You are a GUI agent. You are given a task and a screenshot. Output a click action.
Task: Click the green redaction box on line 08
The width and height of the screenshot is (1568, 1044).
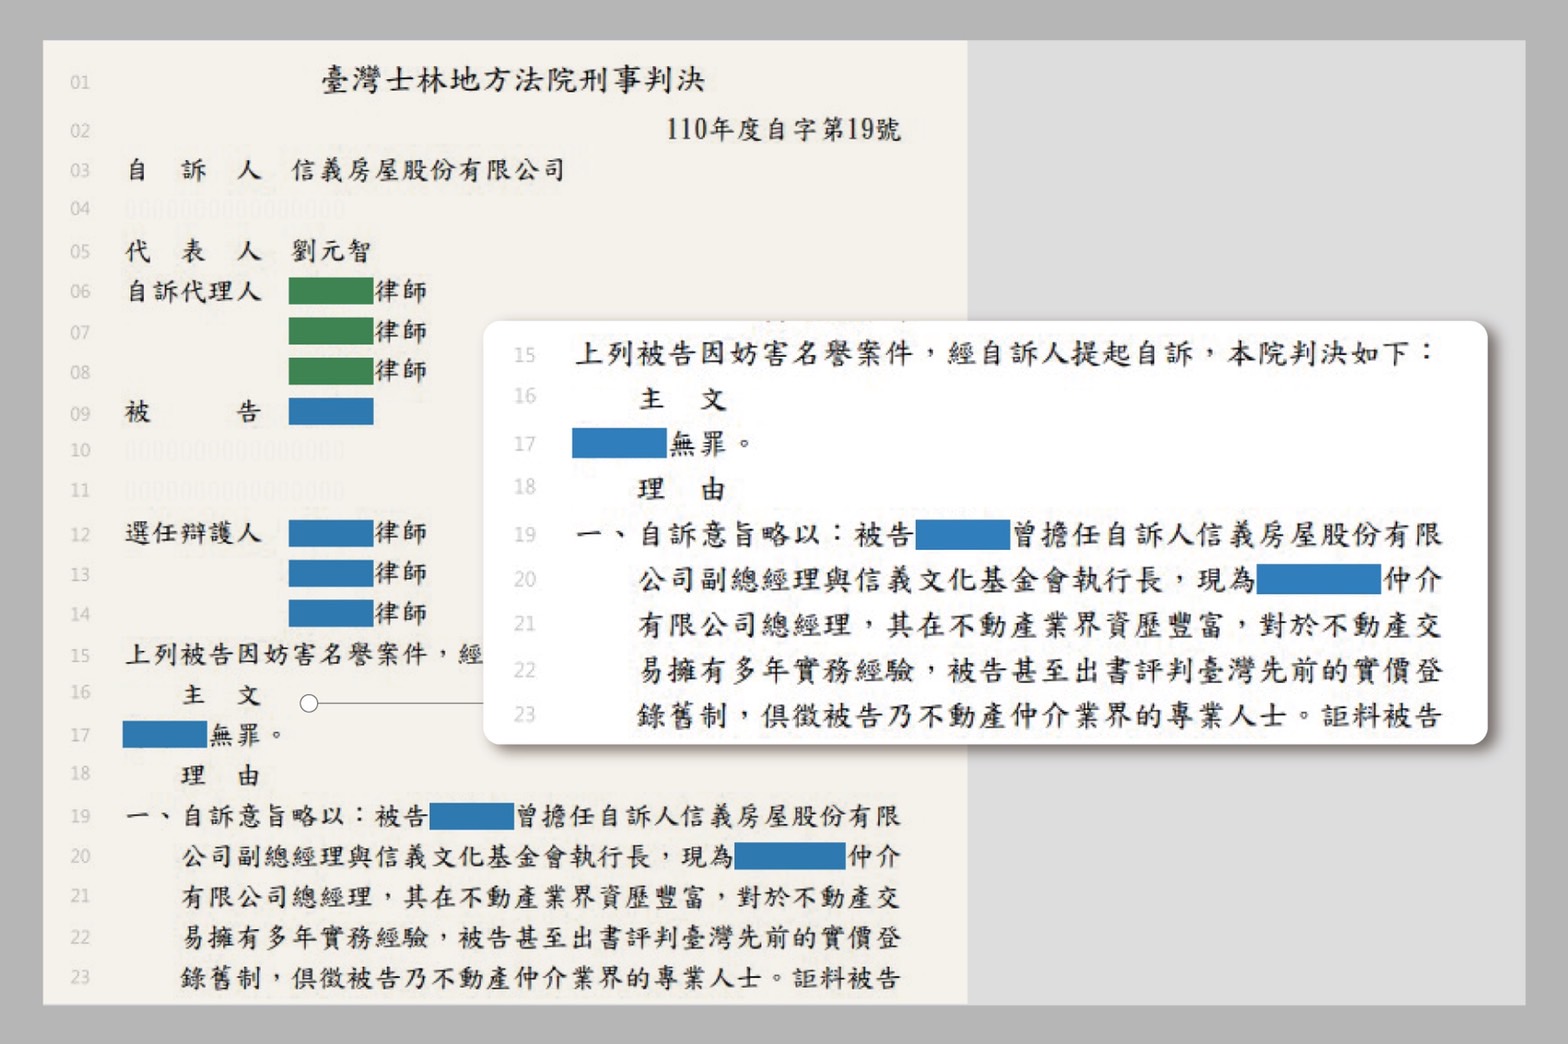[x=330, y=371]
